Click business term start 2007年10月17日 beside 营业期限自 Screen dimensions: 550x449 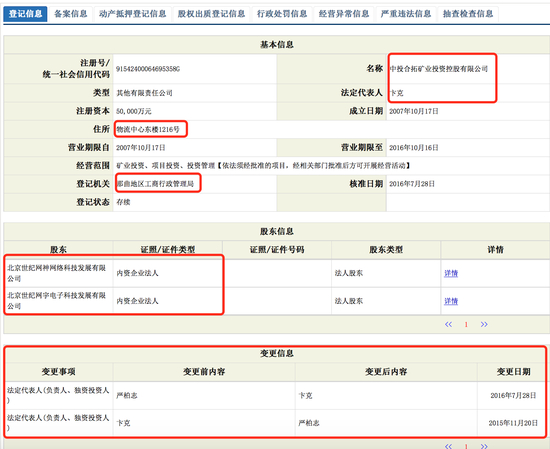(x=141, y=148)
